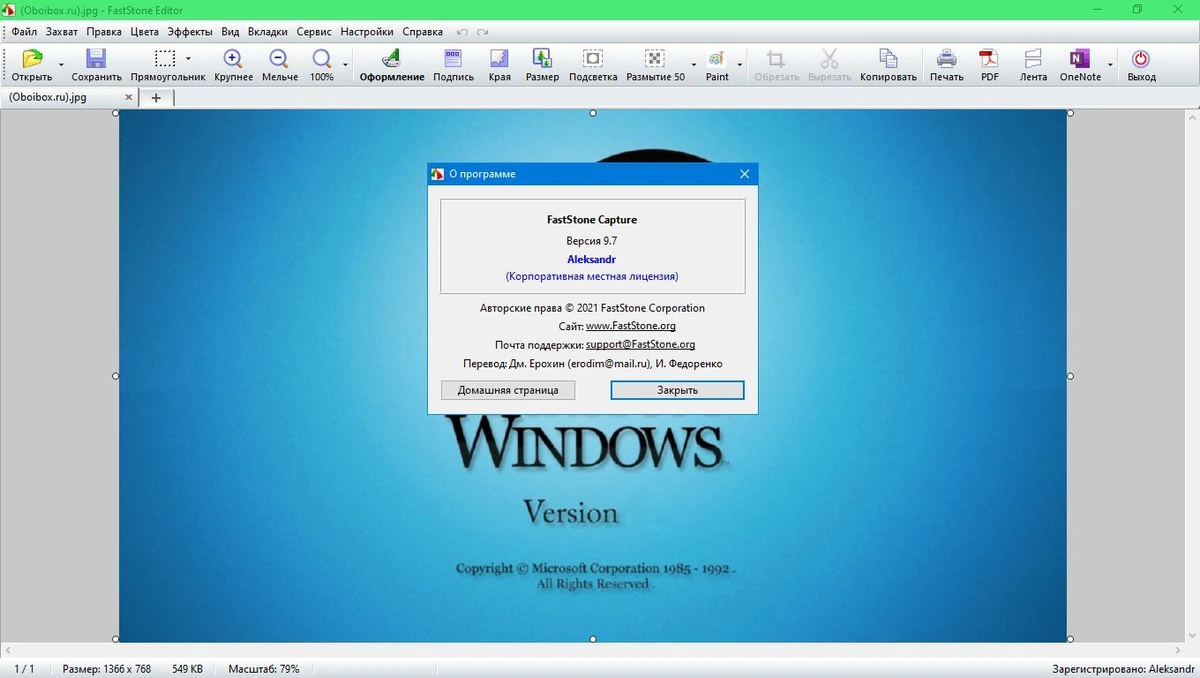
Task: Open the Вид menu
Action: click(230, 32)
